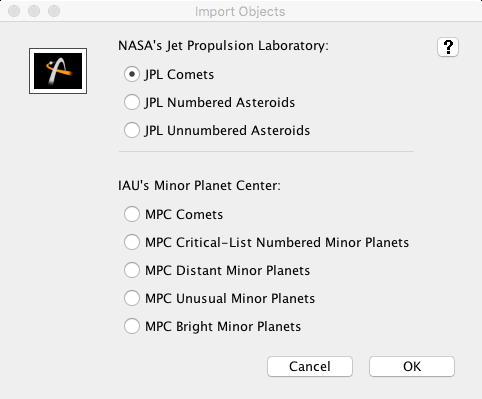Minimize the Import Objects window

coord(34,11)
